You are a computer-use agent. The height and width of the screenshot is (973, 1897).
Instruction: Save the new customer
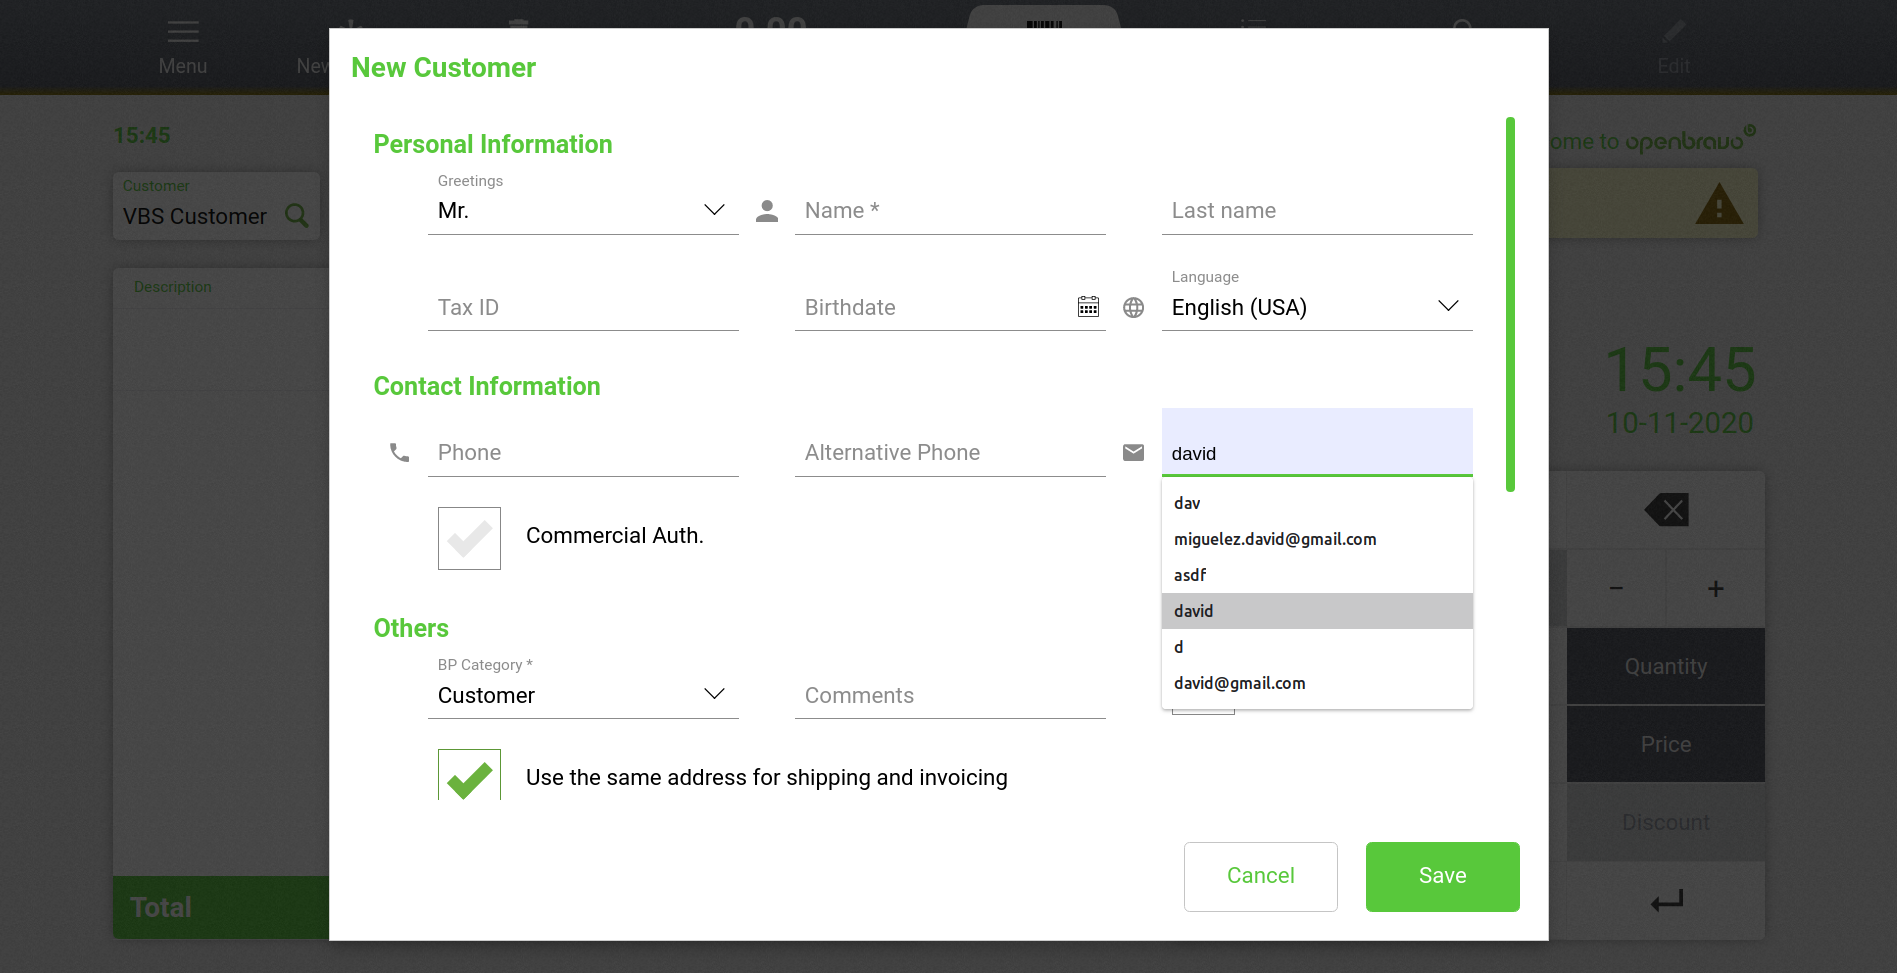(1442, 876)
